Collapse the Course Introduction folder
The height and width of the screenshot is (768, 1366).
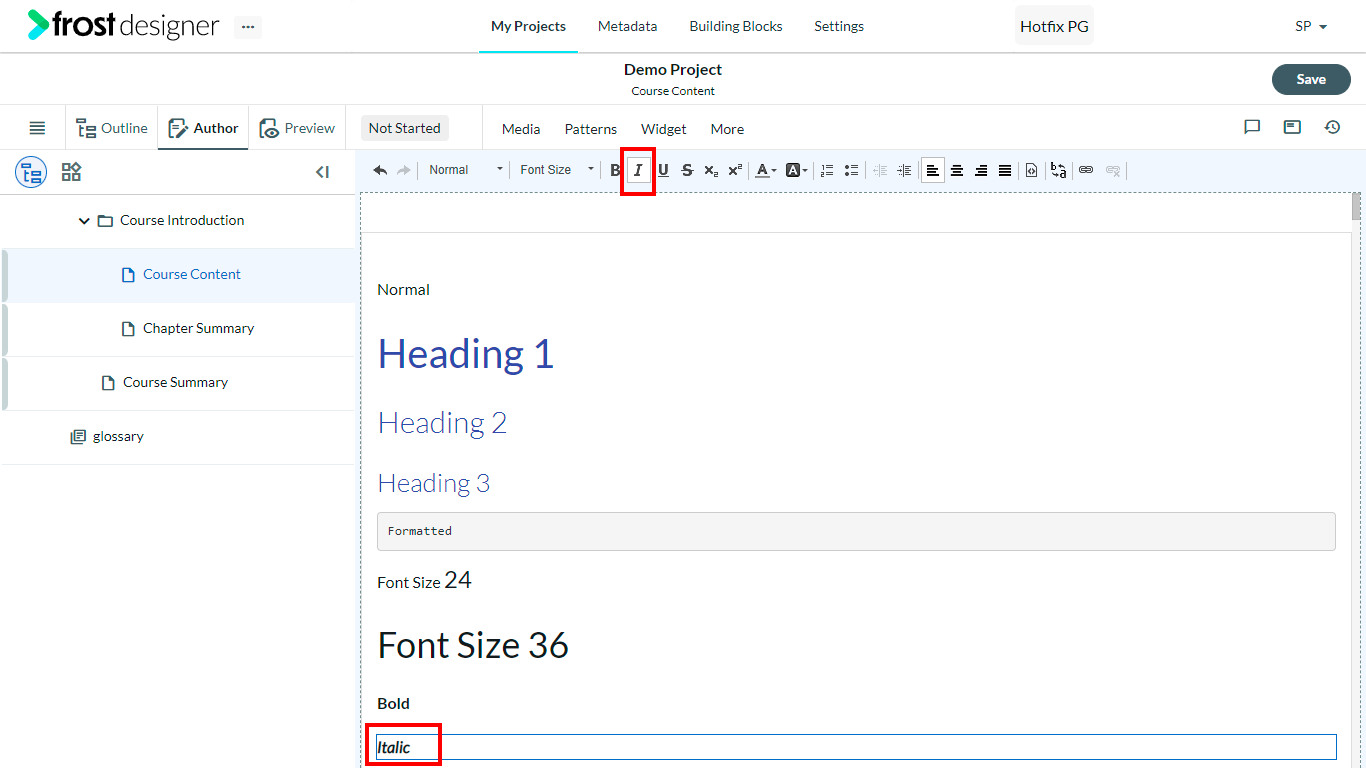tap(84, 221)
